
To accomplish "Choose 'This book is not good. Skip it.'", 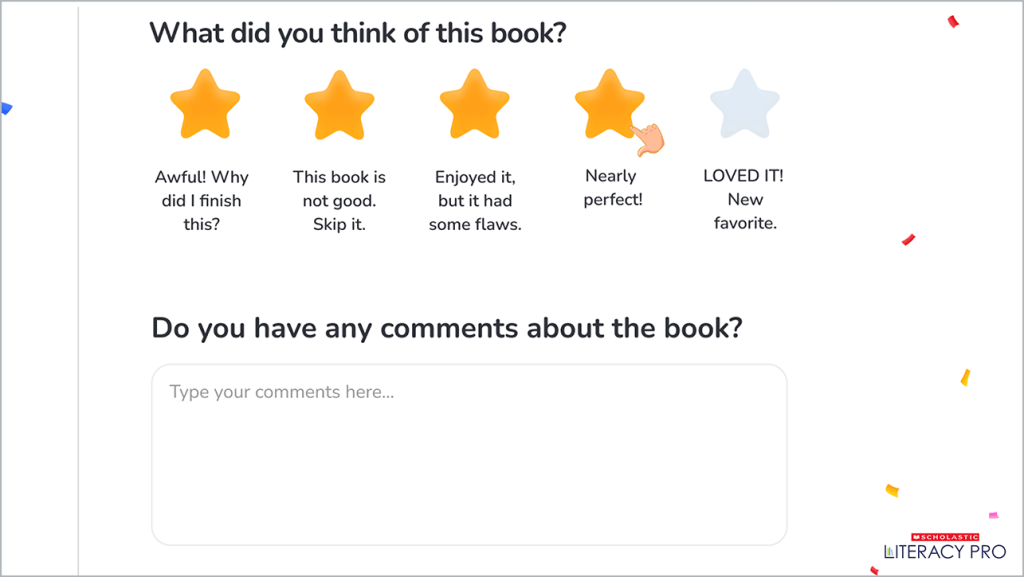I will click(339, 200).
